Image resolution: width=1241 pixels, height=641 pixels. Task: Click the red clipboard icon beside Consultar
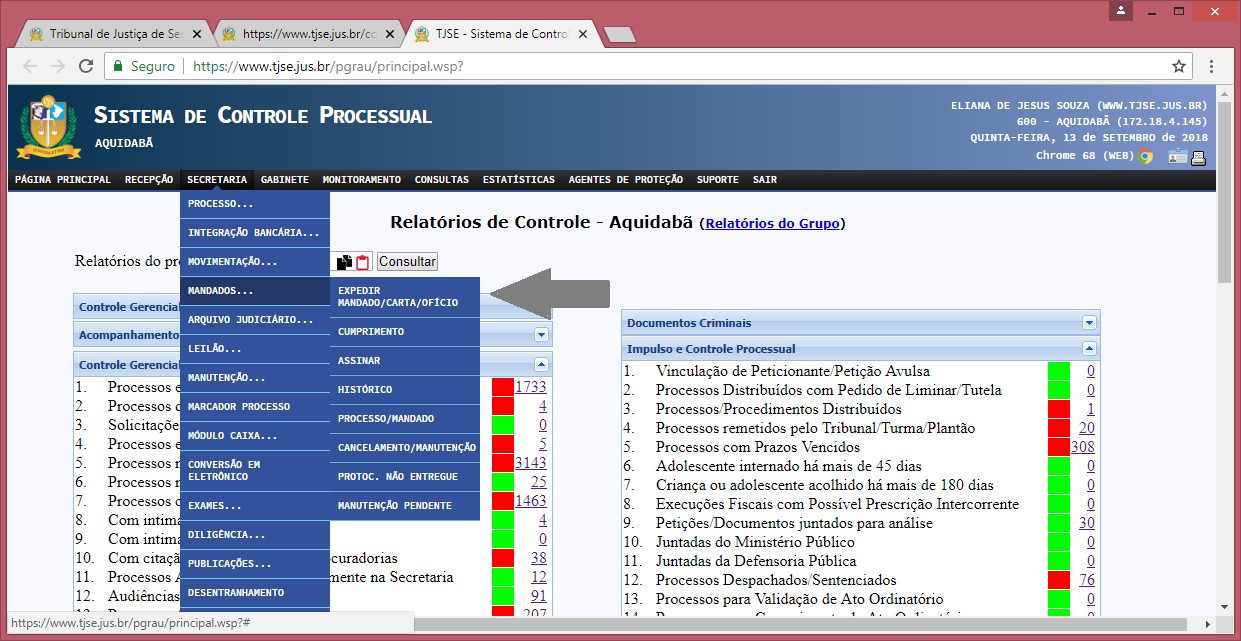point(363,262)
